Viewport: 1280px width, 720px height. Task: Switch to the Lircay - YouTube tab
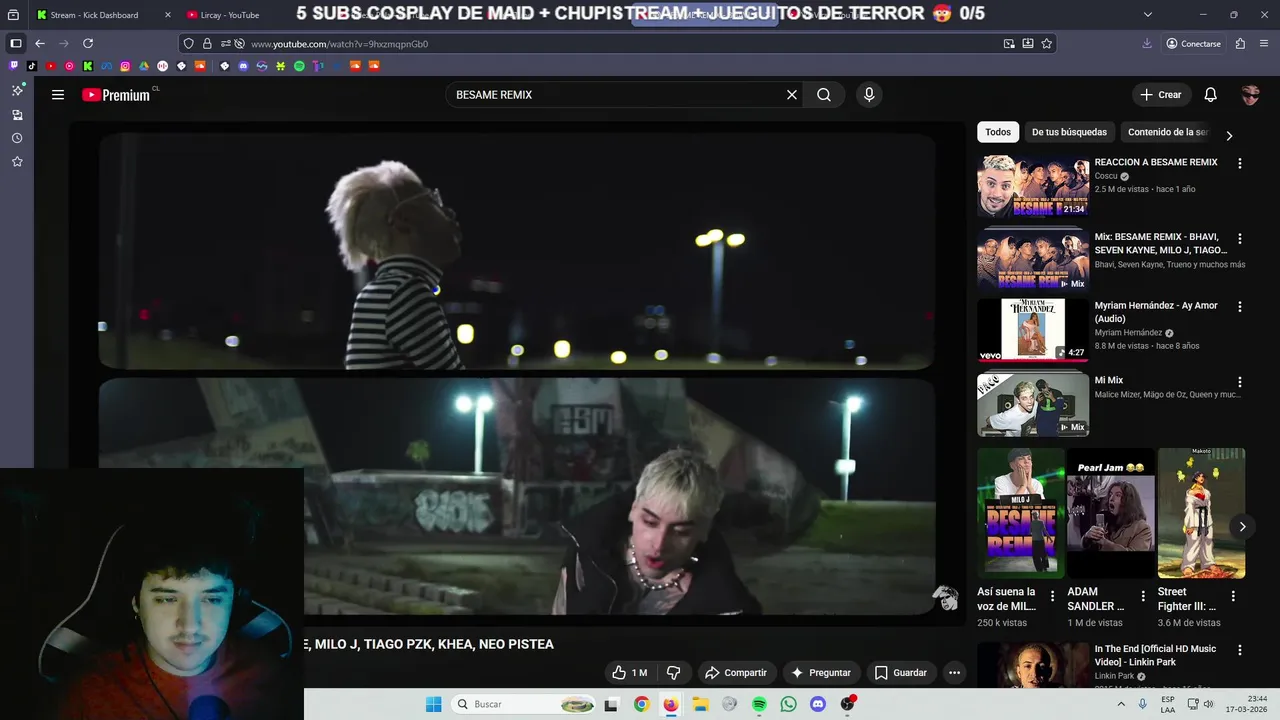(x=228, y=15)
